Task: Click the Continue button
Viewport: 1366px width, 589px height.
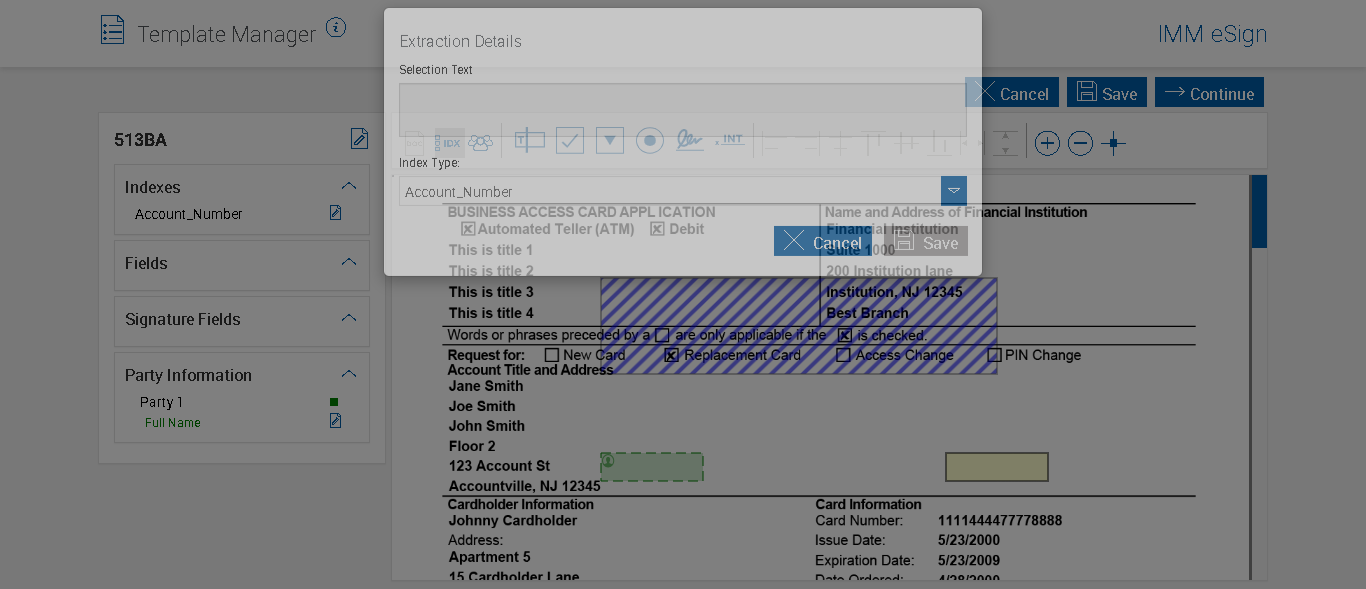Action: pyautogui.click(x=1209, y=92)
